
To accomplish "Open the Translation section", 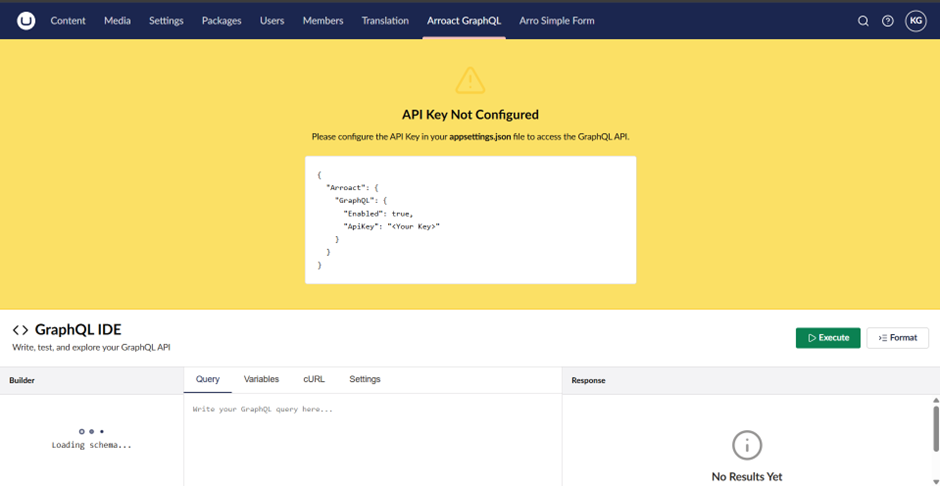I will [x=385, y=21].
